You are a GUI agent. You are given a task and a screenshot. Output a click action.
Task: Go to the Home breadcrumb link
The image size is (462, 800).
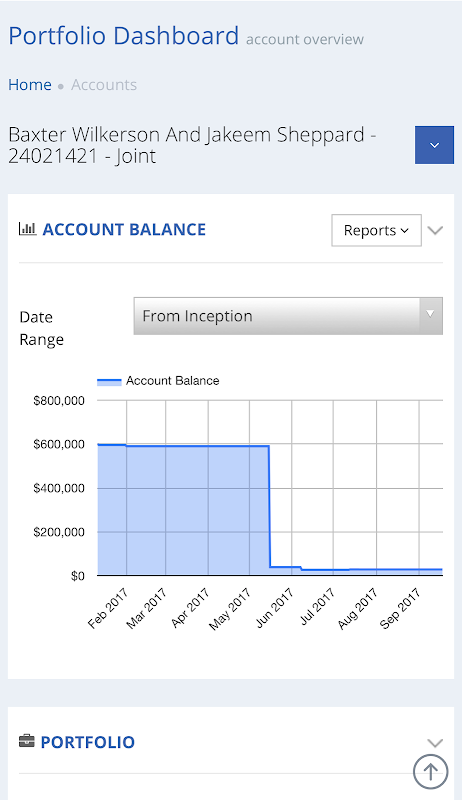pyautogui.click(x=30, y=84)
